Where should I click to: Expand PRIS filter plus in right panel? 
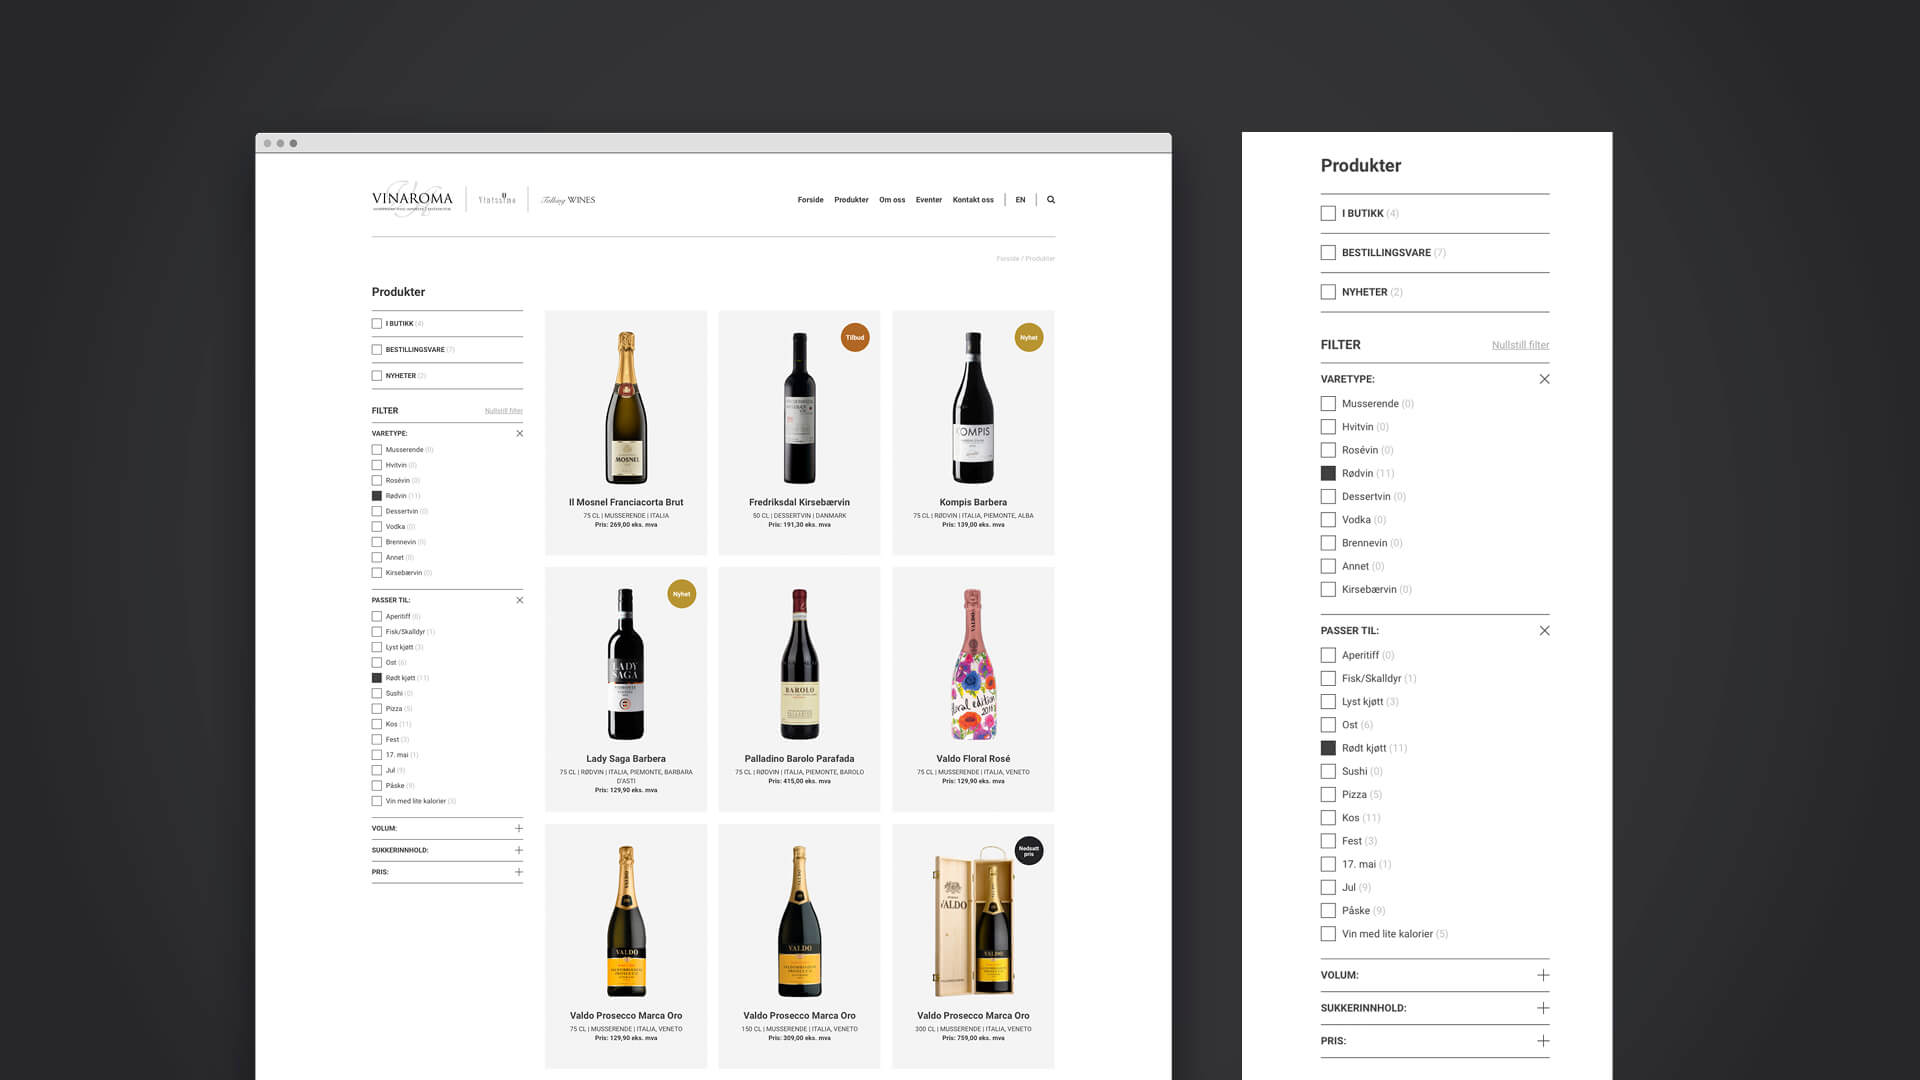click(1543, 1041)
